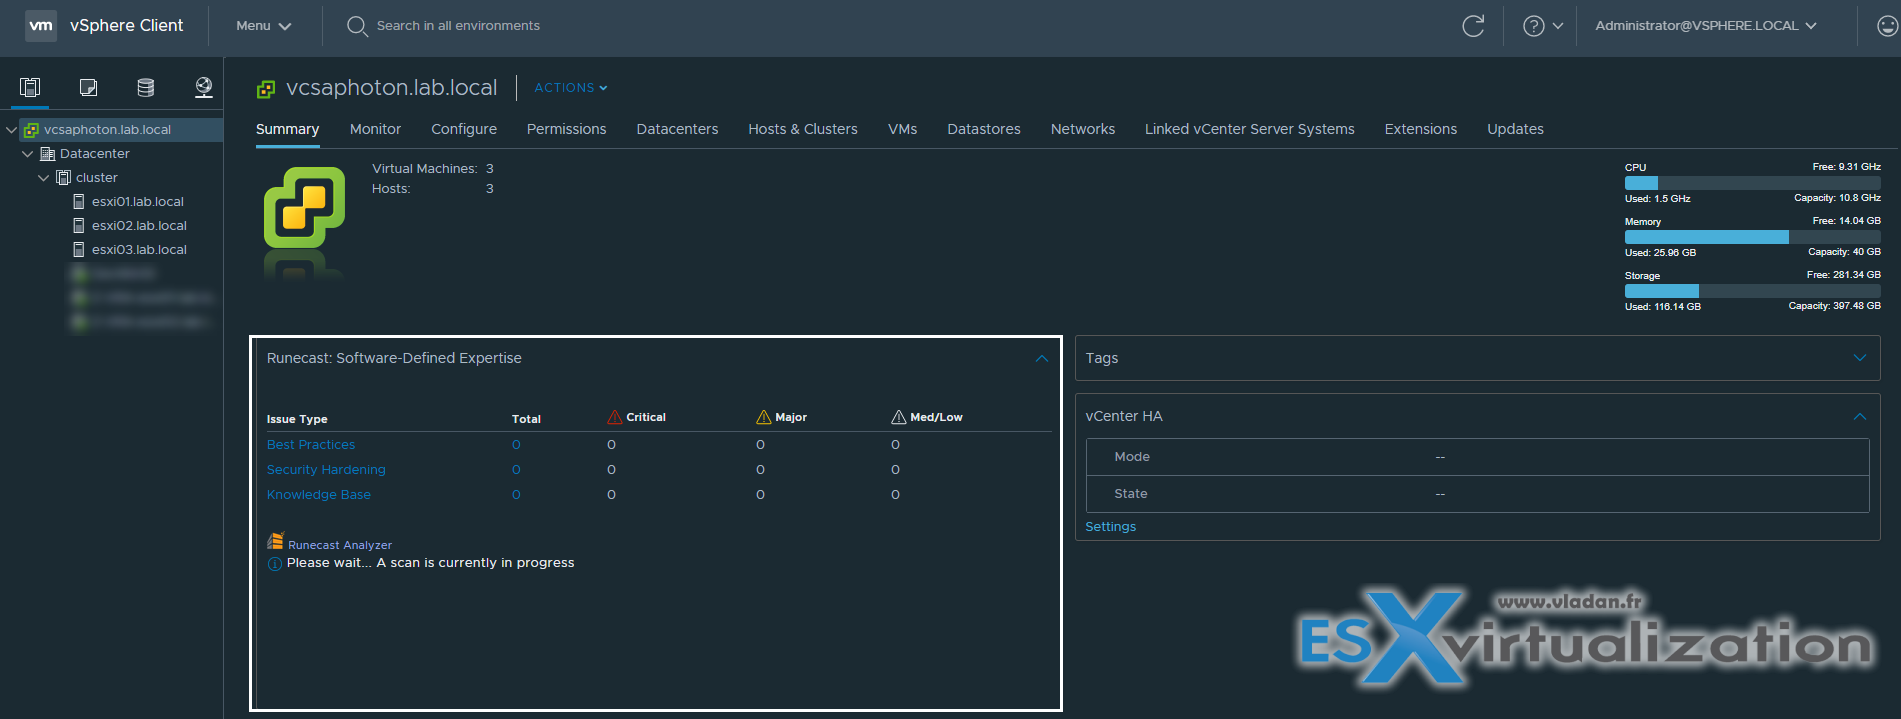Collapse the Runecast panel
This screenshot has width=1901, height=719.
(x=1042, y=358)
